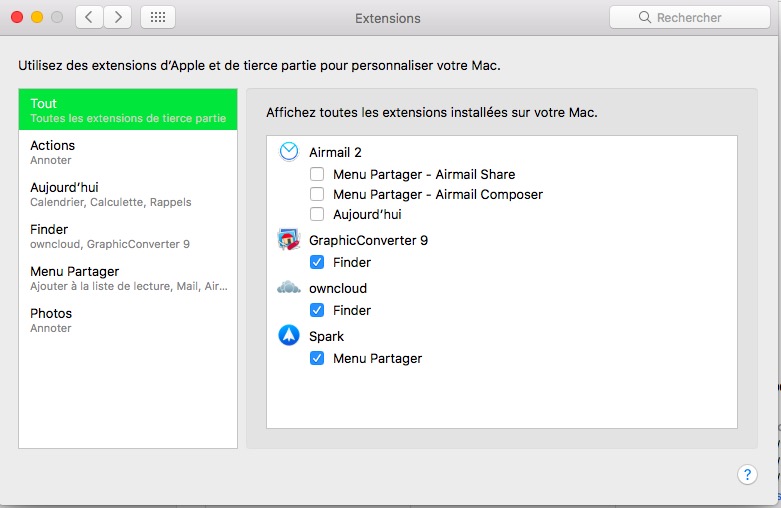Minimize window with yellow button
Screen dimensions: 781x508
[x=37, y=17]
